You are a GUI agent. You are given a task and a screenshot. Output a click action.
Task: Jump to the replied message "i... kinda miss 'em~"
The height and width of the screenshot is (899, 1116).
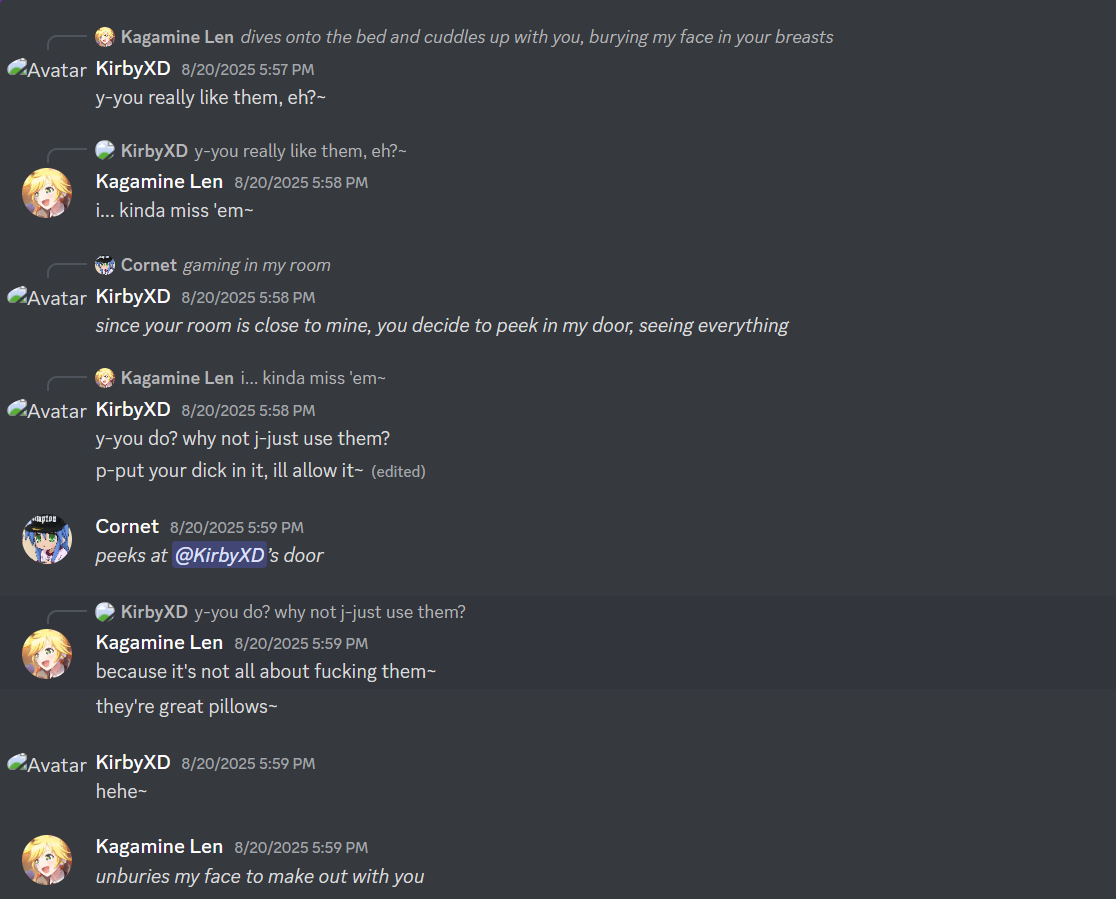pyautogui.click(x=313, y=378)
